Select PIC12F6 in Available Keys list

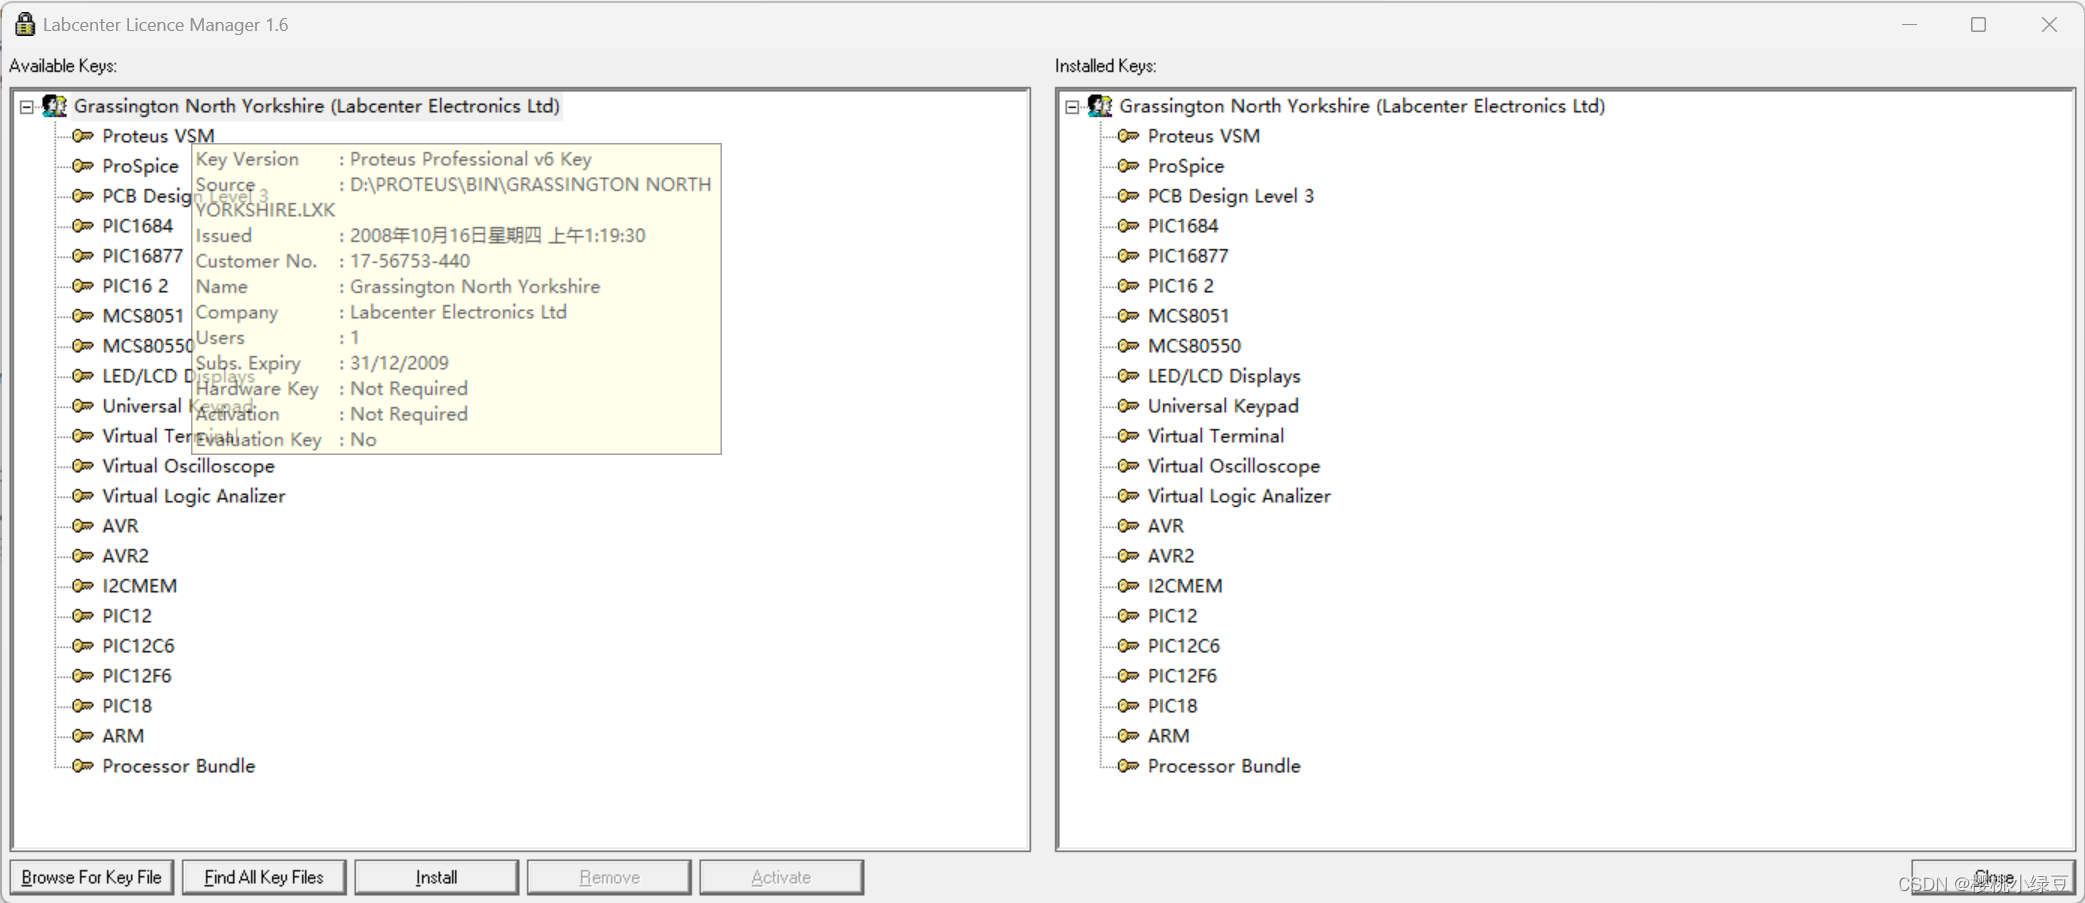(137, 676)
